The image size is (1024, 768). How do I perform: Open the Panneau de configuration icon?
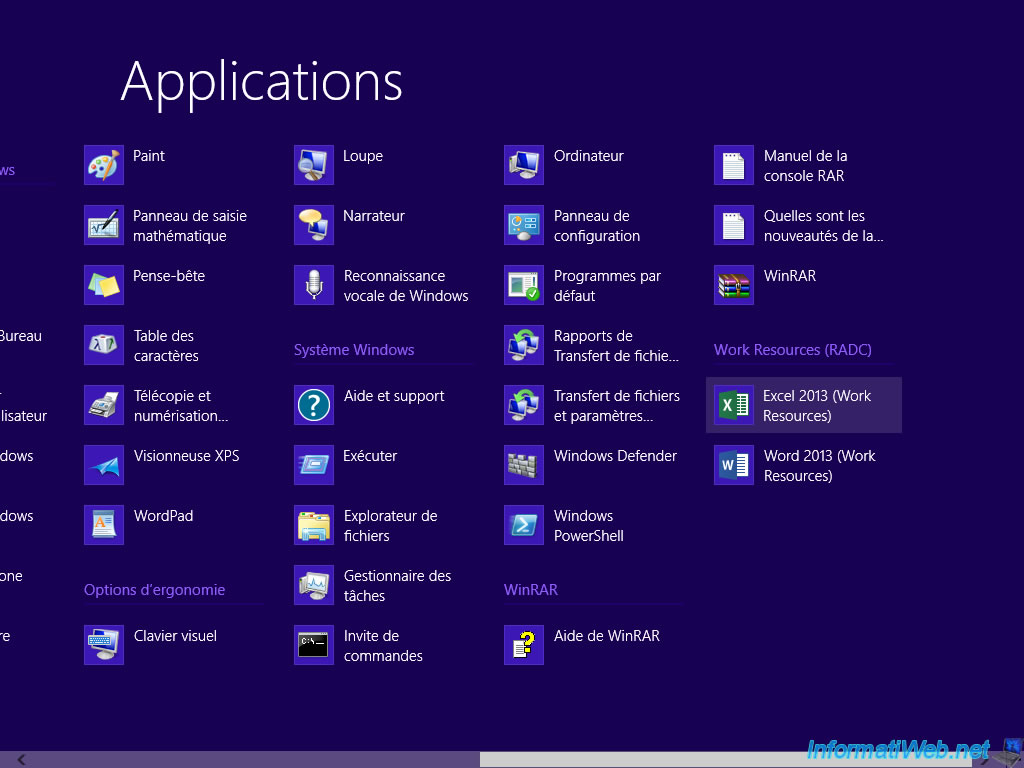pyautogui.click(x=524, y=225)
